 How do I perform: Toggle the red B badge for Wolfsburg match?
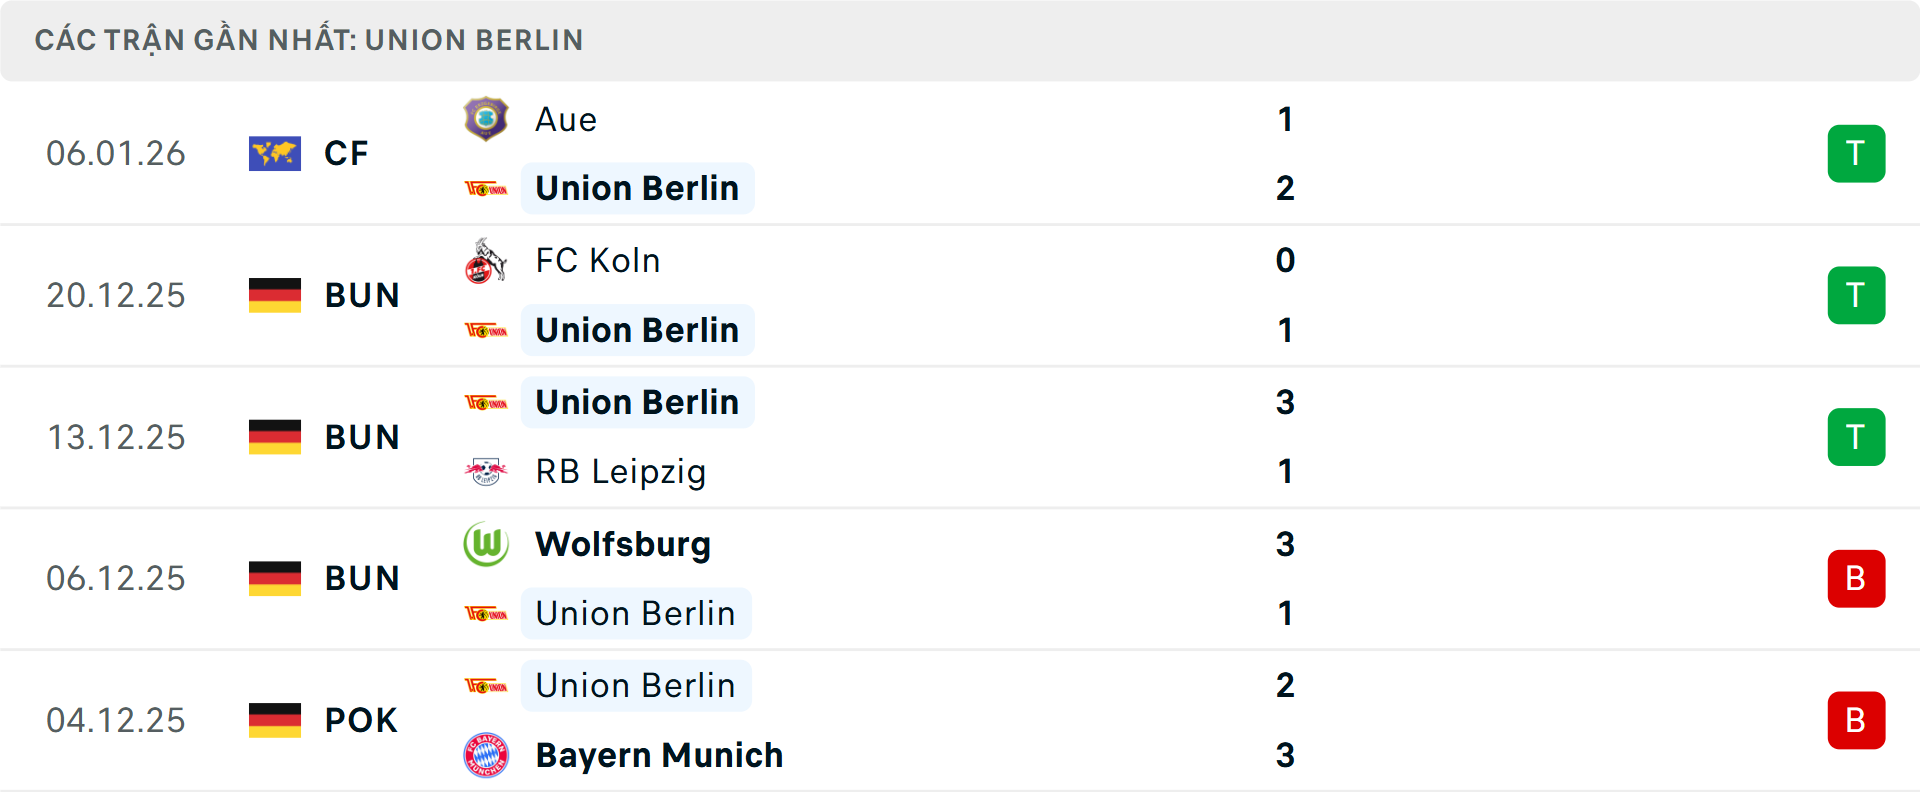coord(1857,578)
